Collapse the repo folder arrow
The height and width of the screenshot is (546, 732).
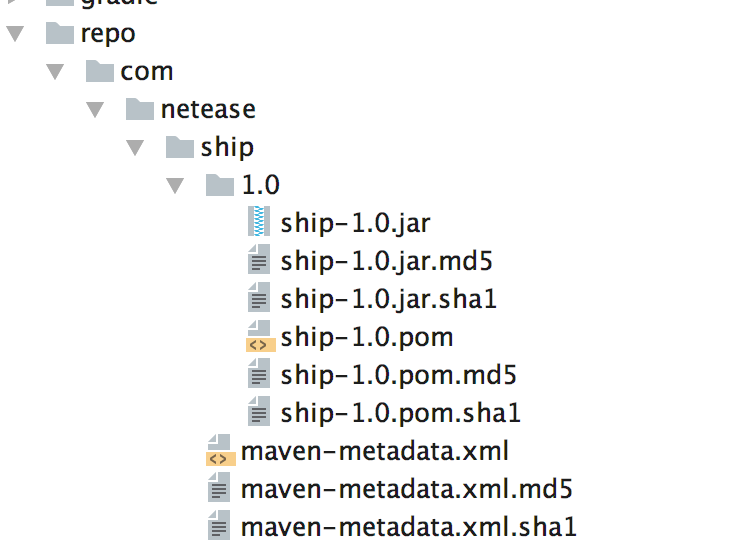tap(15, 33)
